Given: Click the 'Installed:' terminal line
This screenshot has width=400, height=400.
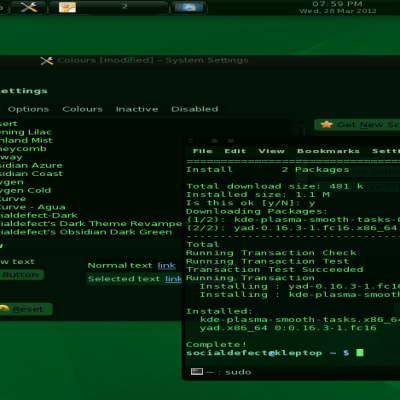Looking at the screenshot, I should point(219,311).
